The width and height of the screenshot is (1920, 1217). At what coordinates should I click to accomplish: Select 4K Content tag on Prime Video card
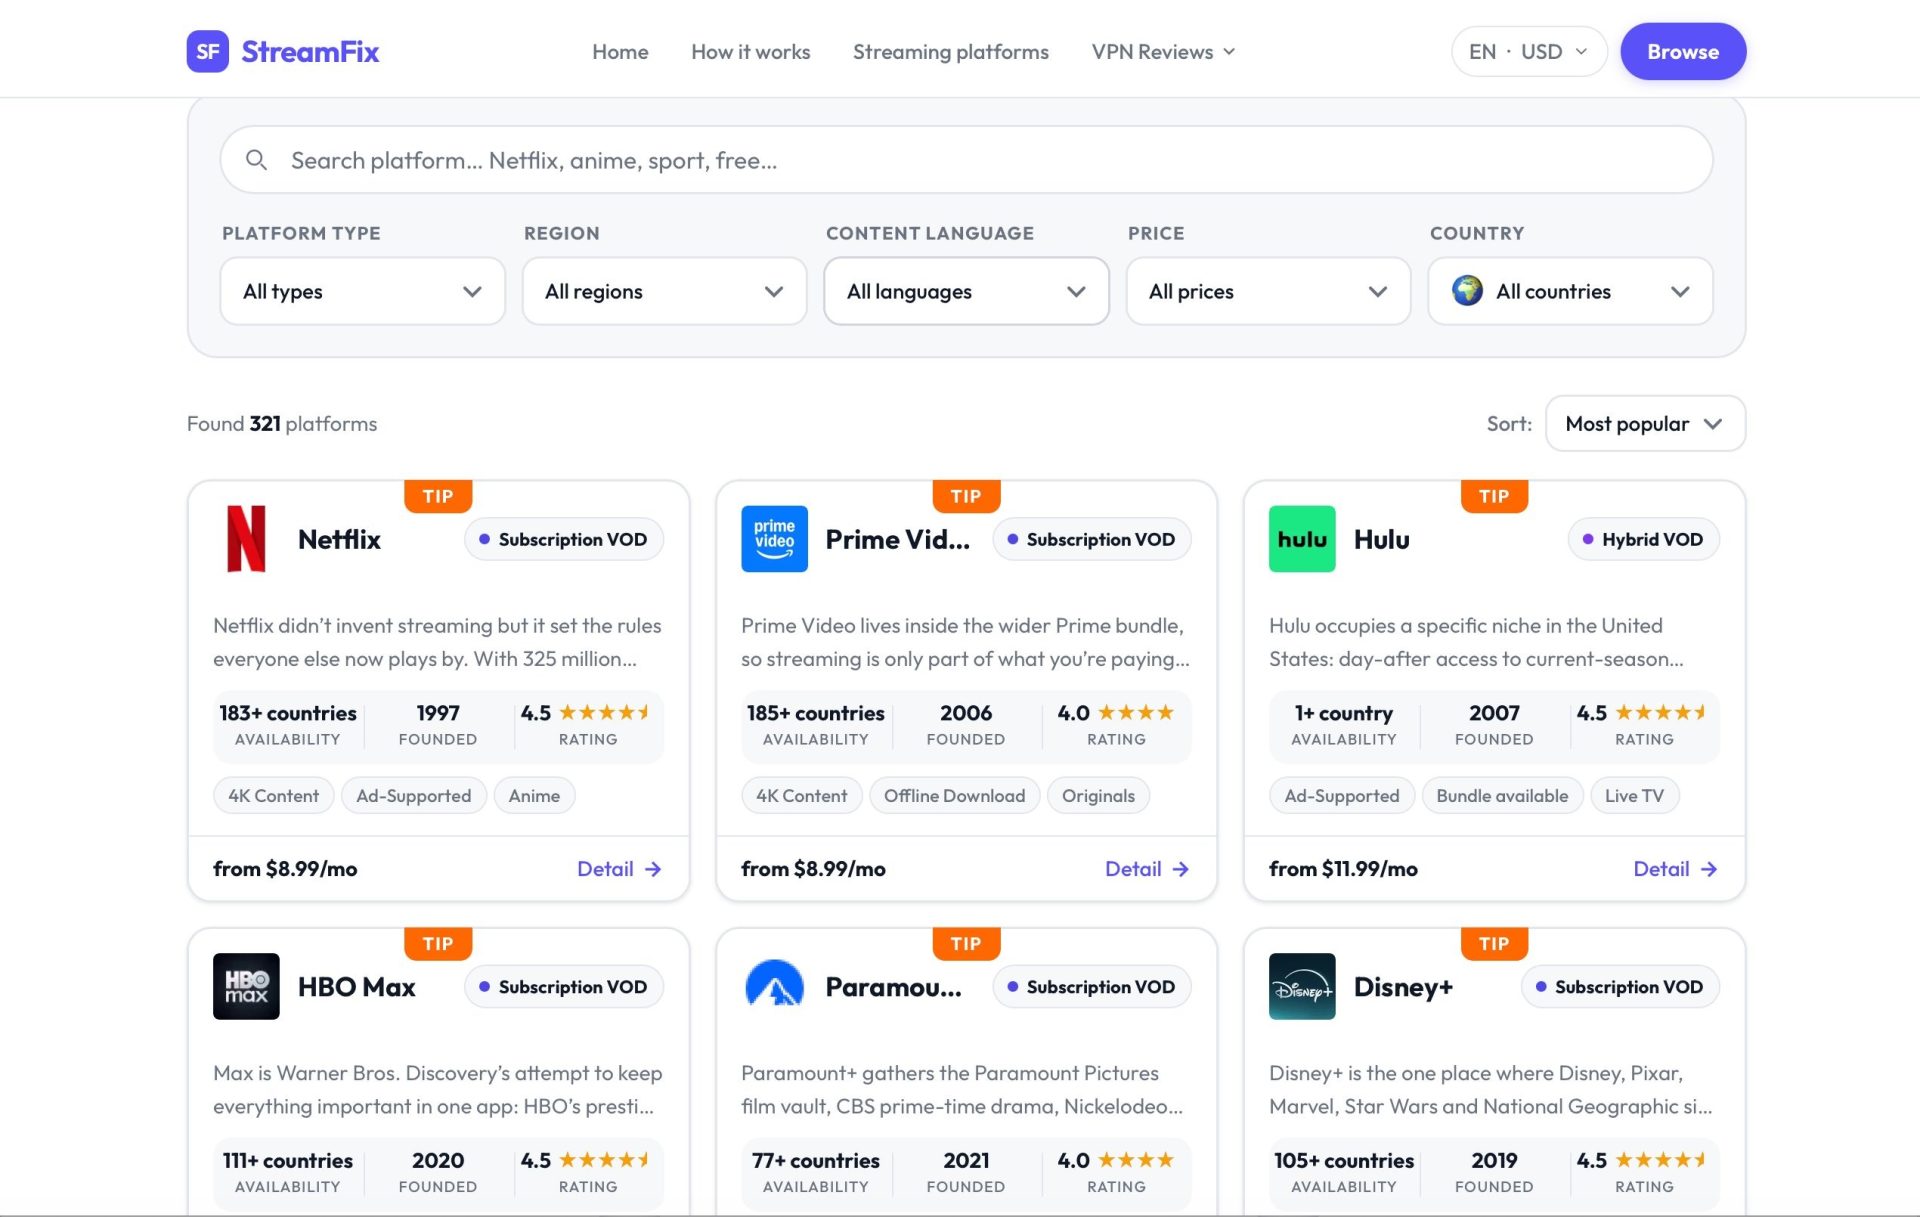(x=801, y=796)
